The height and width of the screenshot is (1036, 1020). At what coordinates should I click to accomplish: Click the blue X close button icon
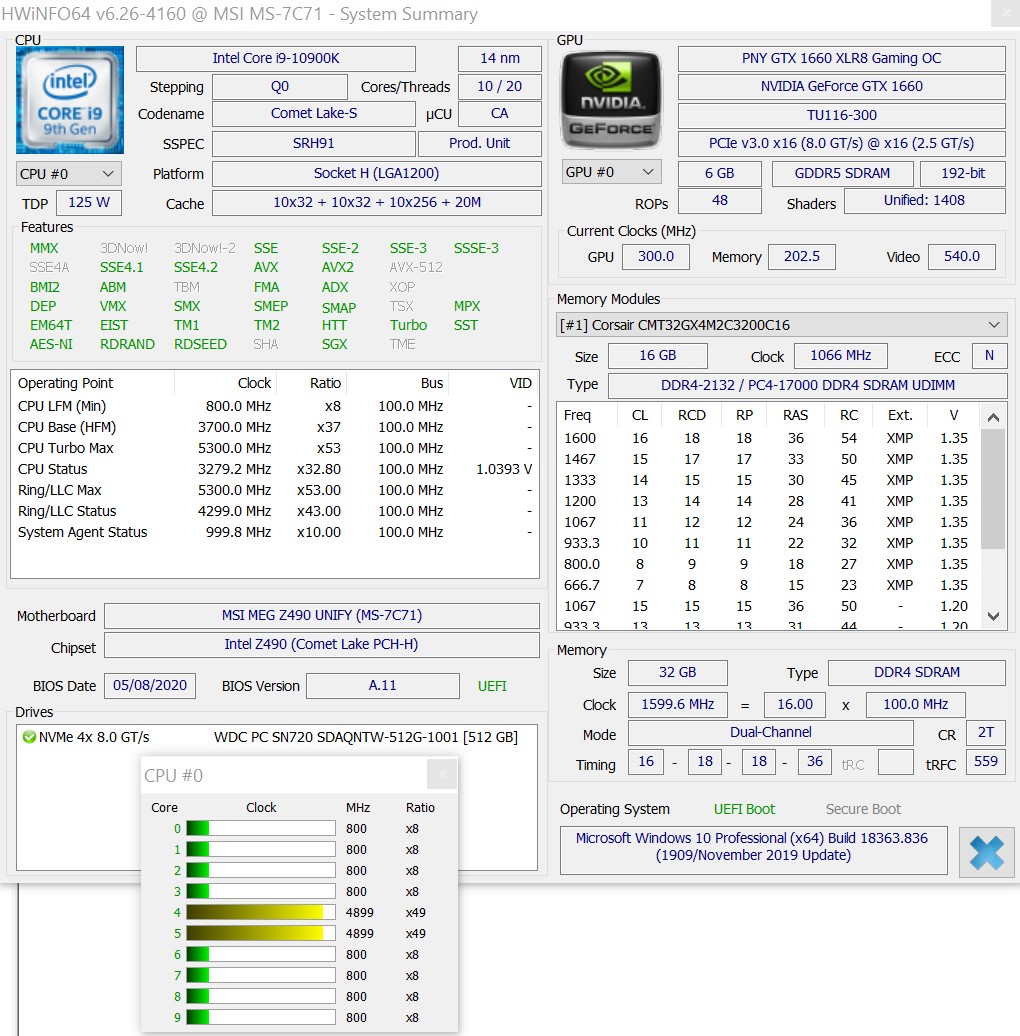(986, 852)
